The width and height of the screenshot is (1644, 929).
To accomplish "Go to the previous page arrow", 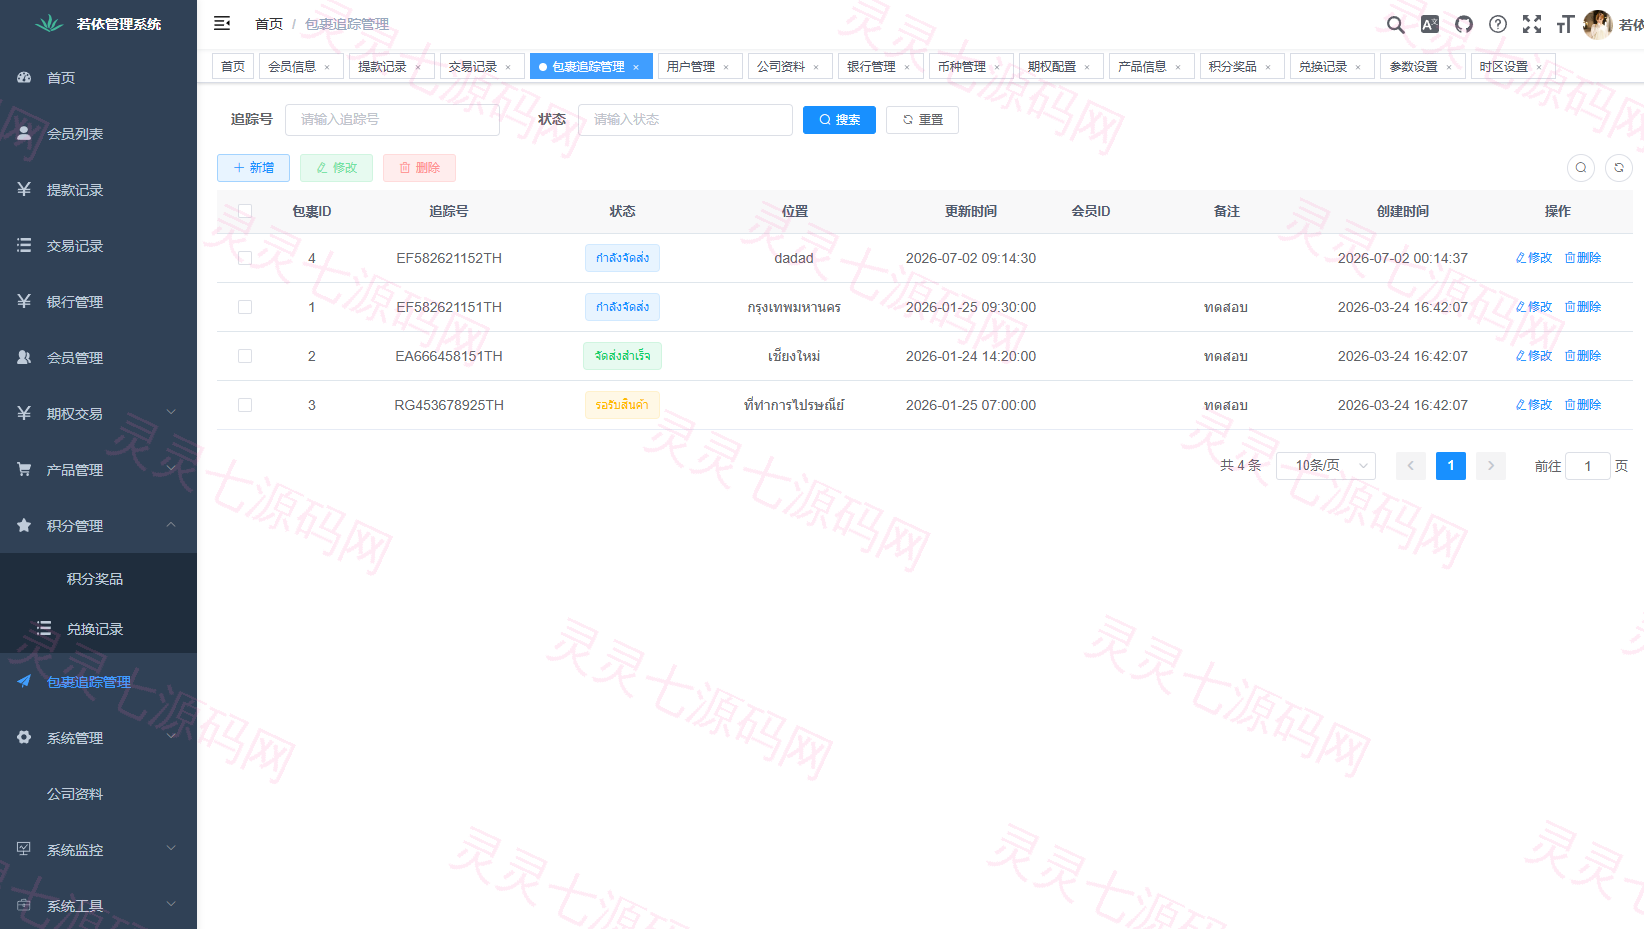I will point(1411,466).
